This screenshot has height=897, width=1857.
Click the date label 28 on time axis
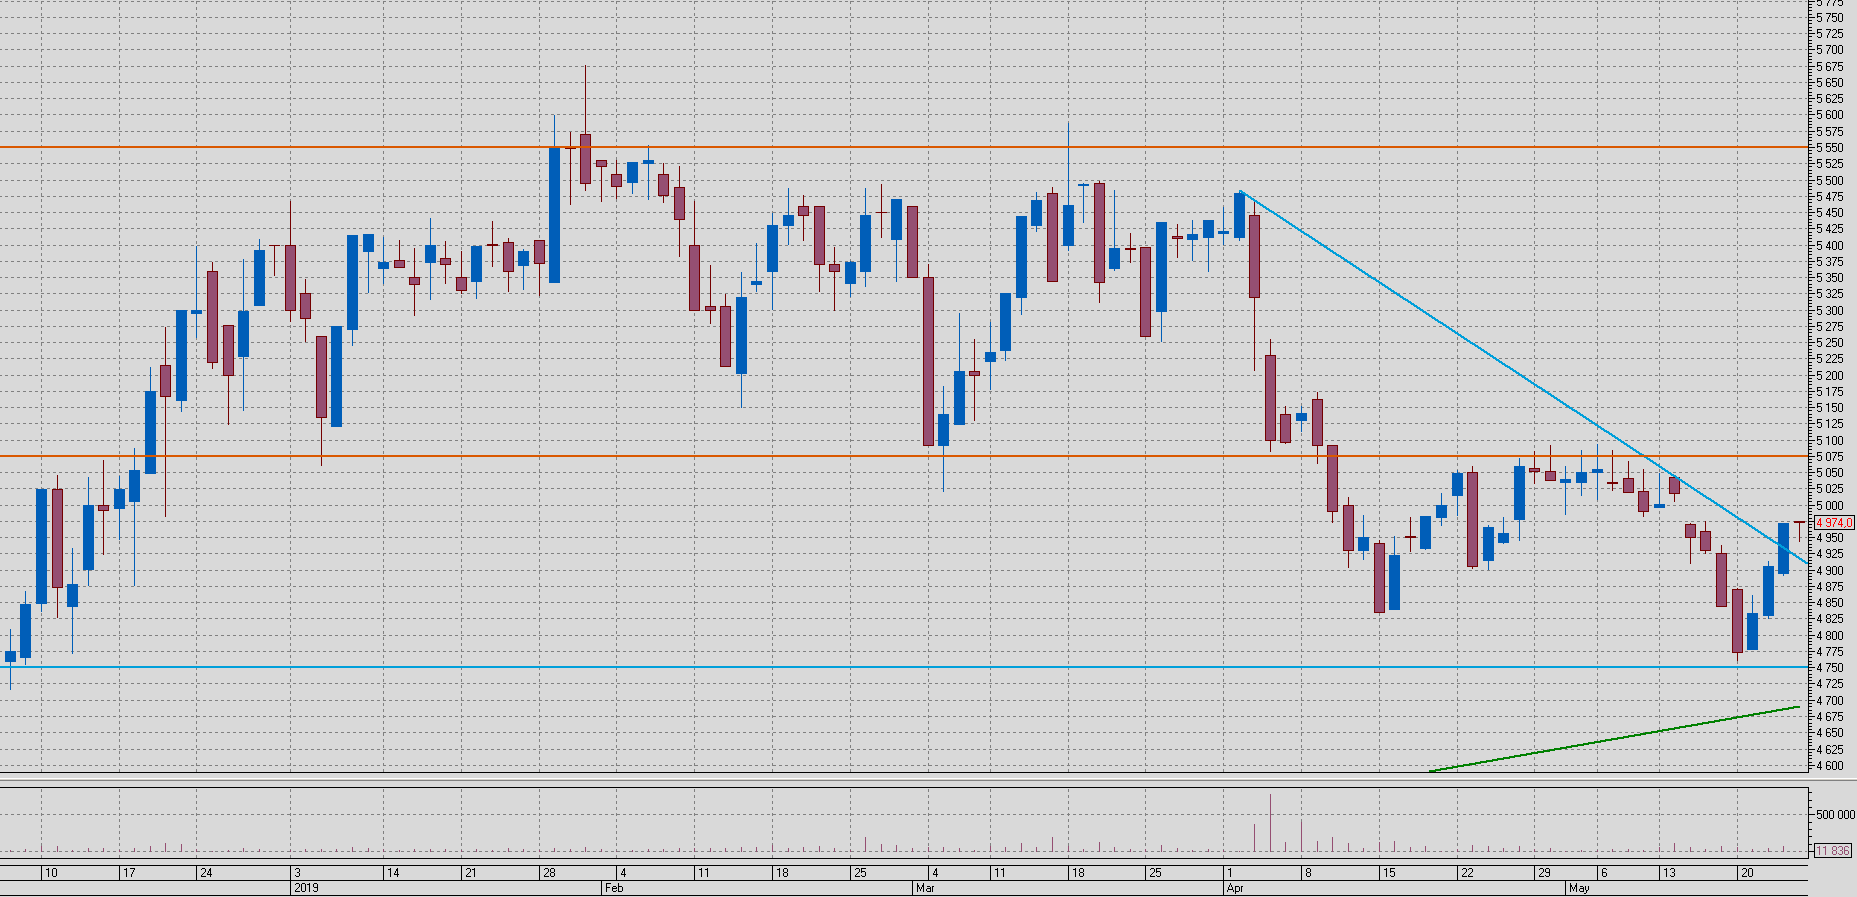(548, 873)
